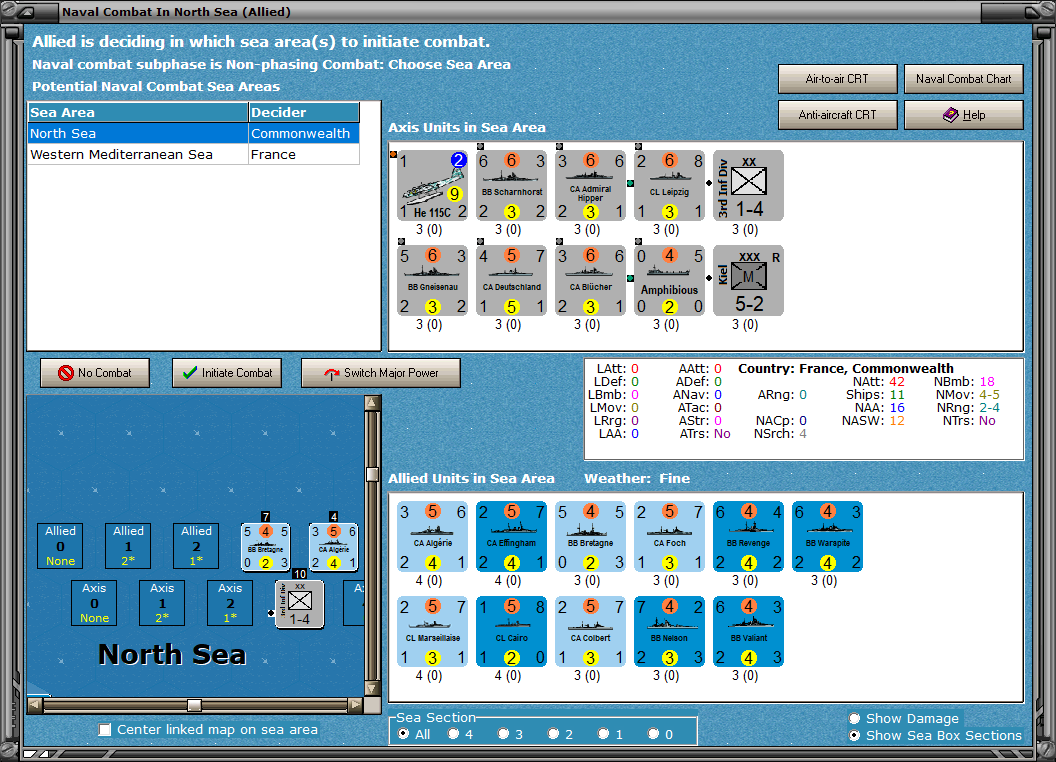Select the BB Scharnhorst ship counter
Screen dimensions: 1056x762
point(511,185)
